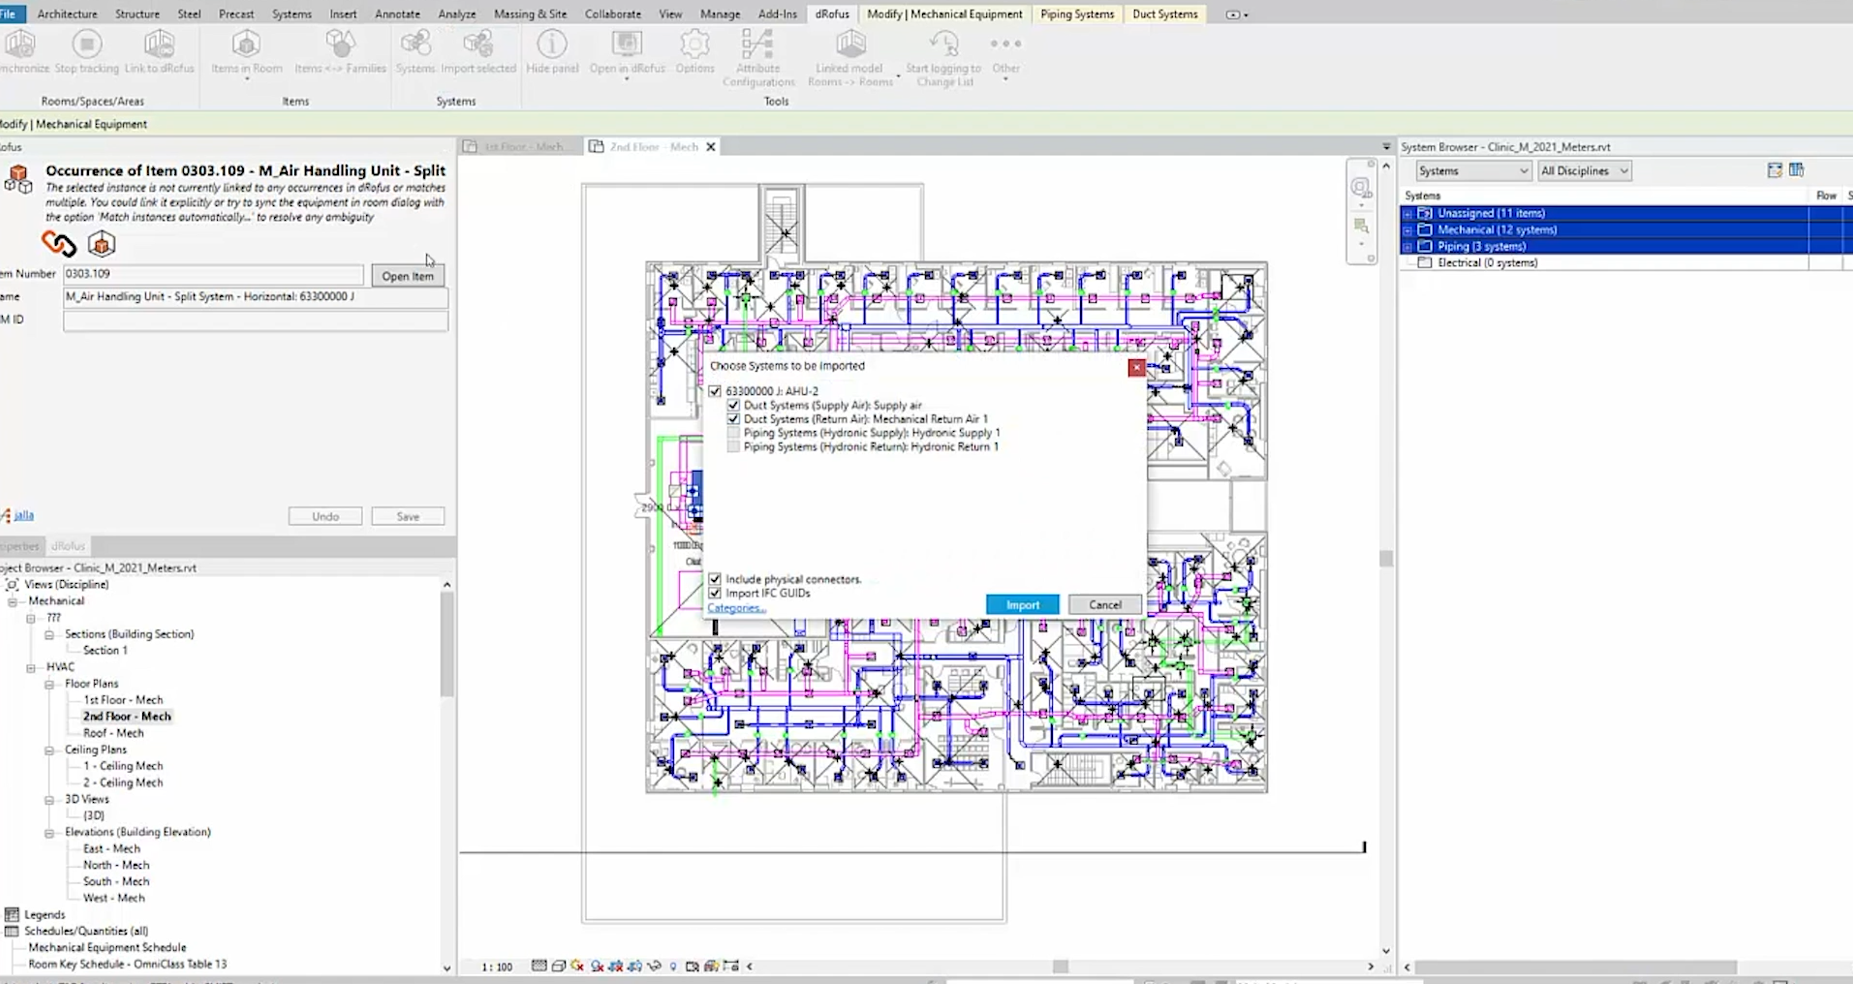This screenshot has height=984, width=1853.
Task: Select Mechanical Equipment Schedule in browser
Action: click(107, 948)
